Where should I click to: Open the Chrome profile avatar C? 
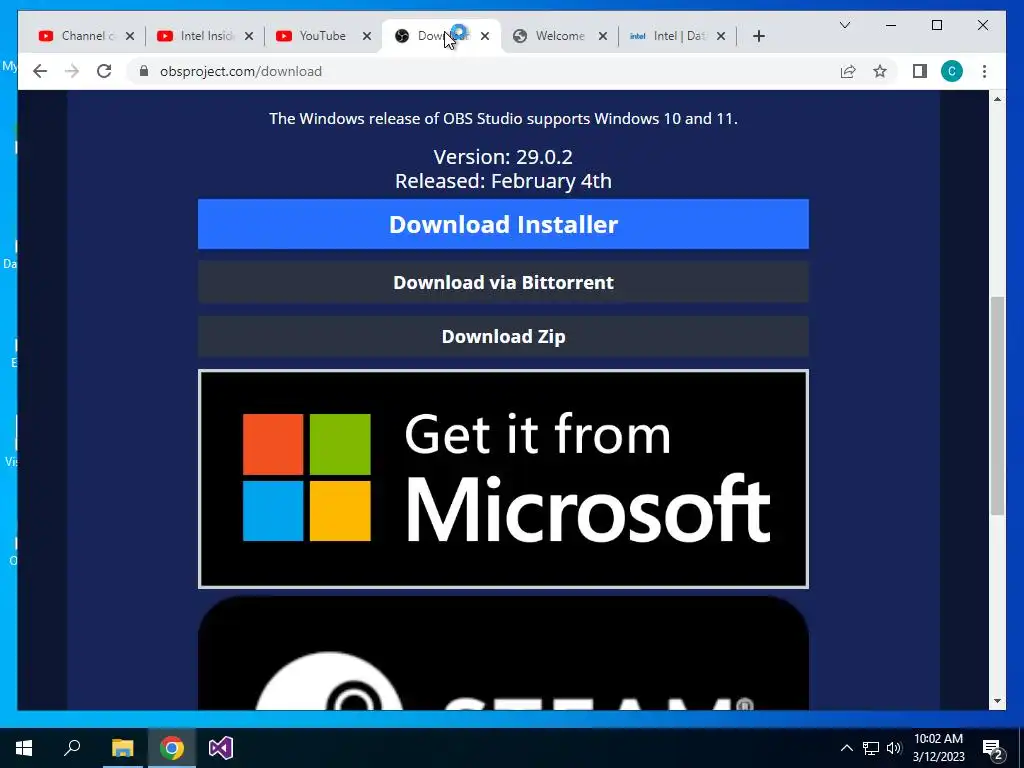click(x=952, y=71)
